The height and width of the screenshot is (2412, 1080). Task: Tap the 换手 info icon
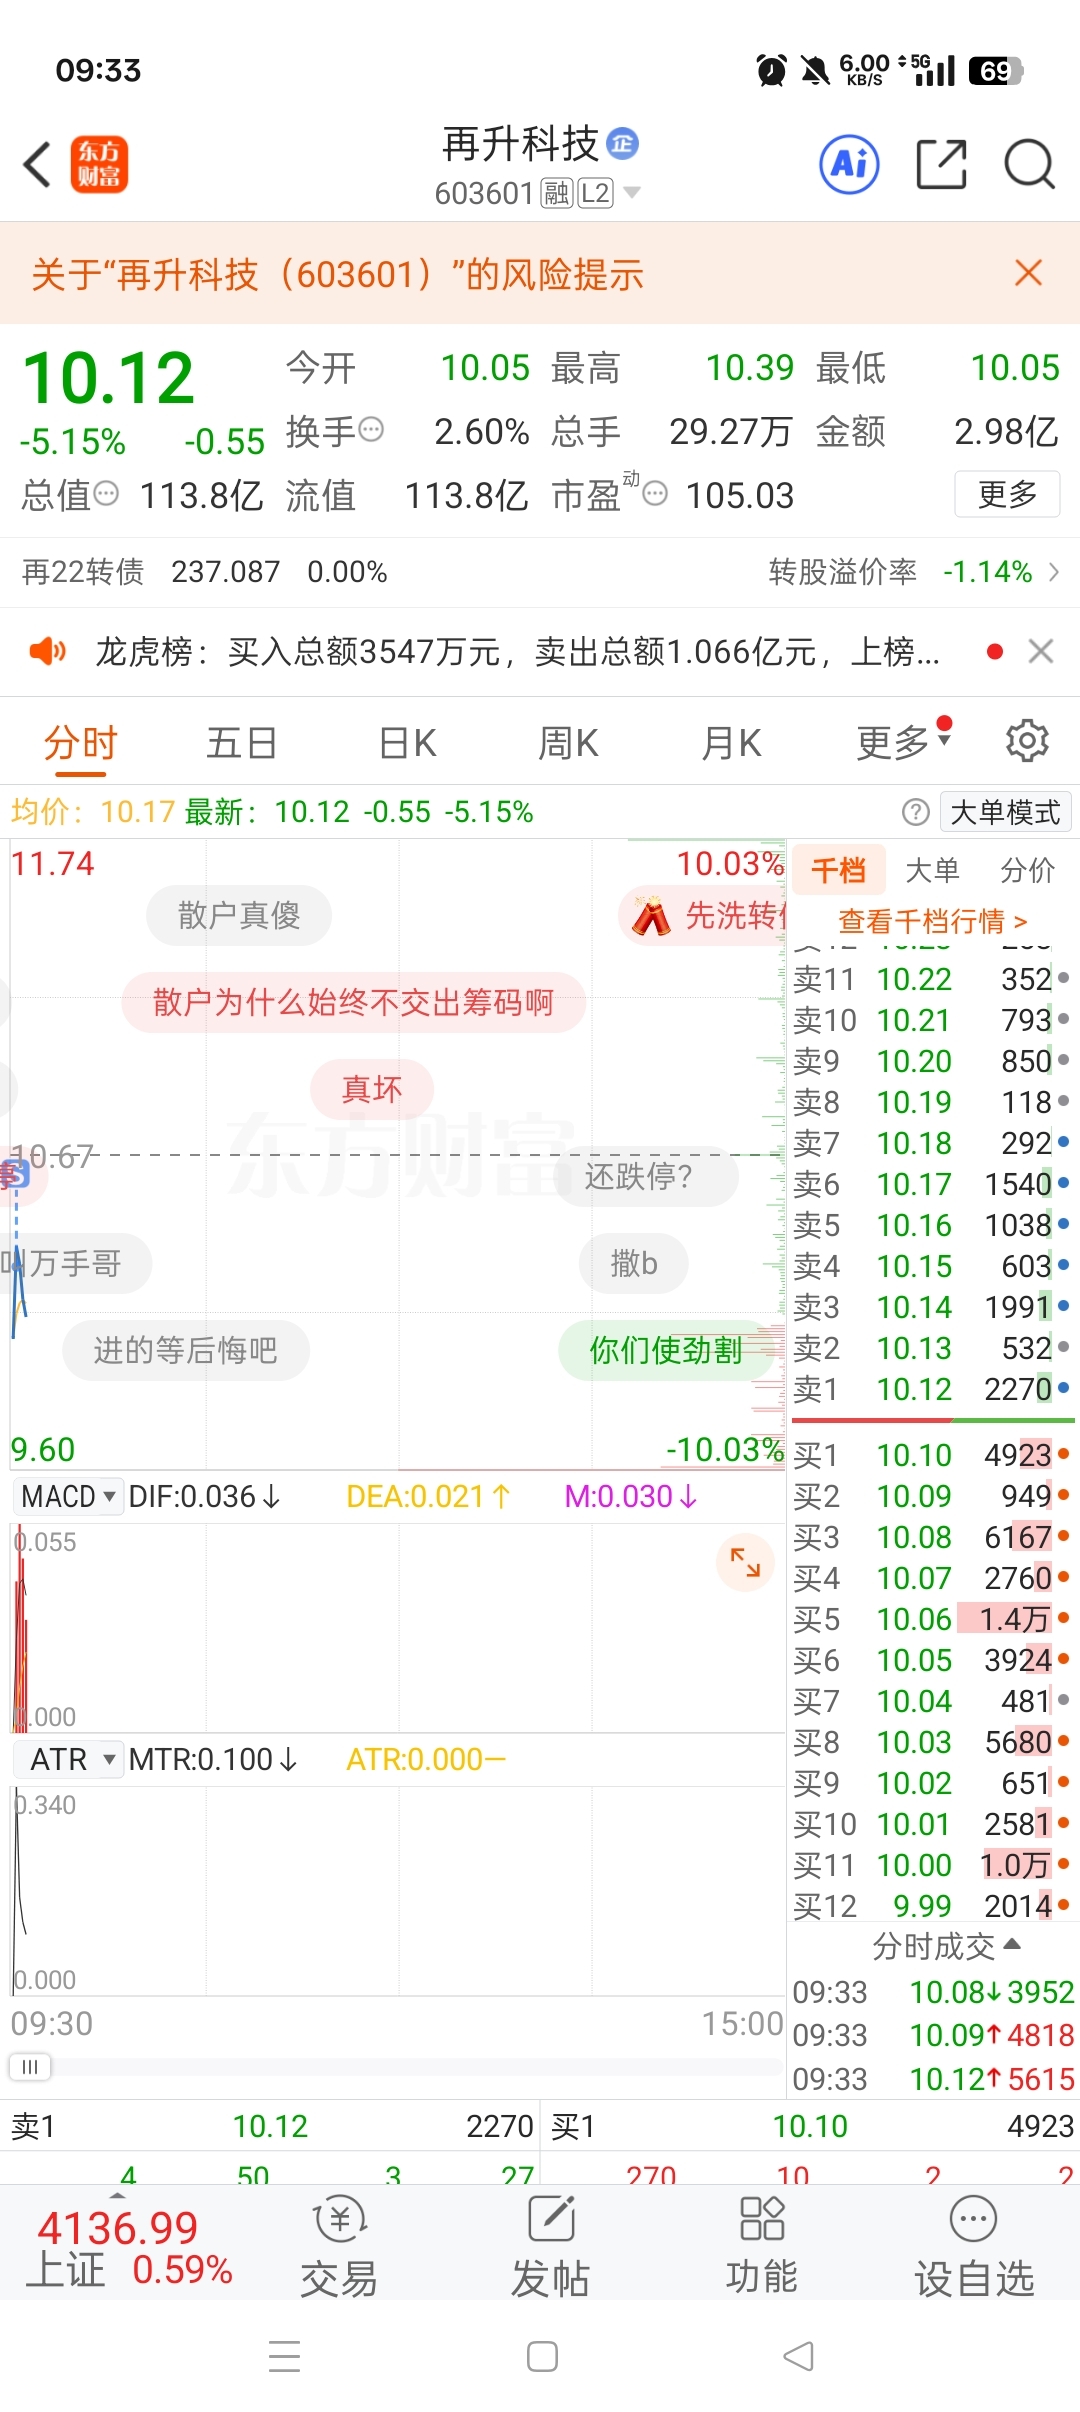click(371, 430)
